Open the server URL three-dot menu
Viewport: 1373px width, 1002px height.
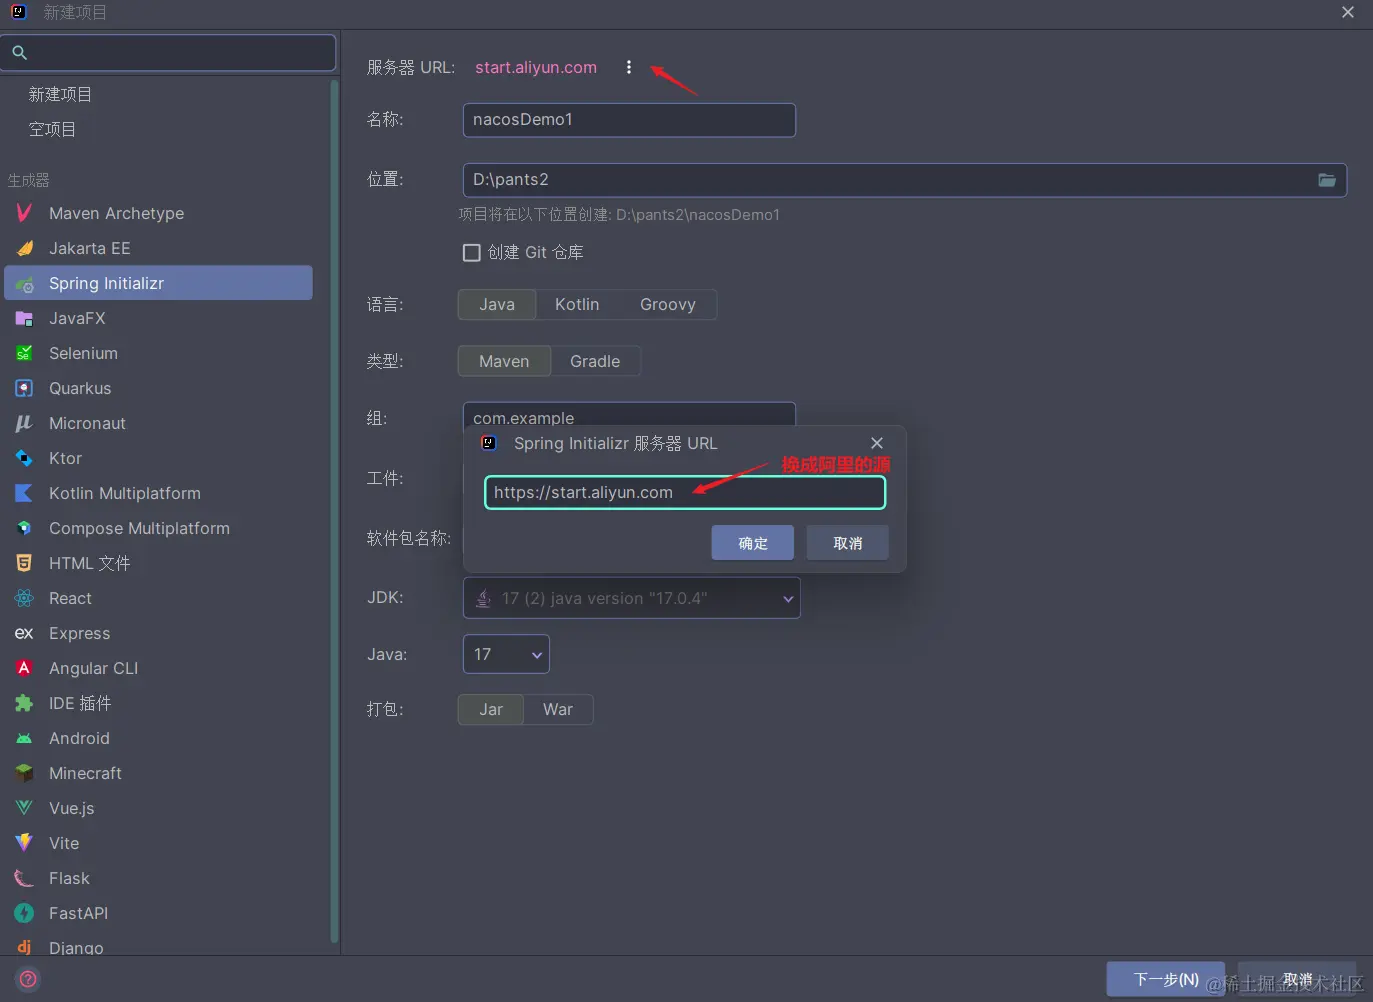629,67
